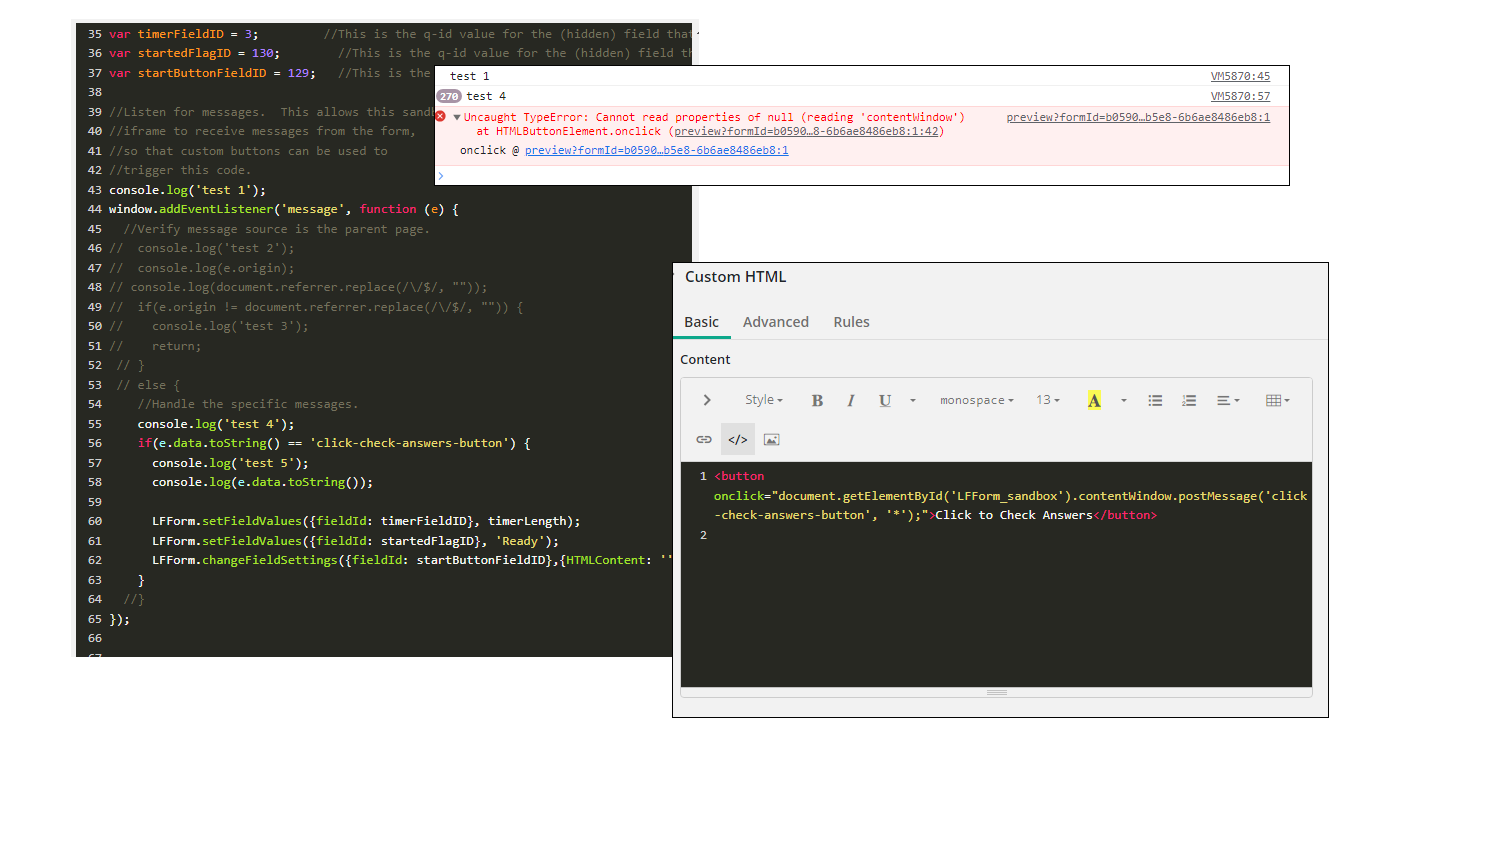Click line 35 var timerFieldID declaration
The height and width of the screenshot is (852, 1500).
[x=183, y=34]
